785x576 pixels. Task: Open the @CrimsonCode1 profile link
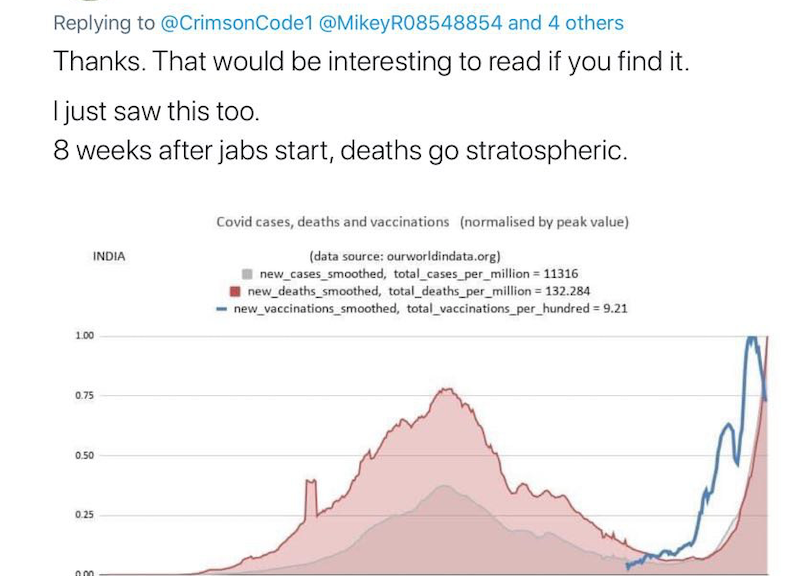pos(236,23)
